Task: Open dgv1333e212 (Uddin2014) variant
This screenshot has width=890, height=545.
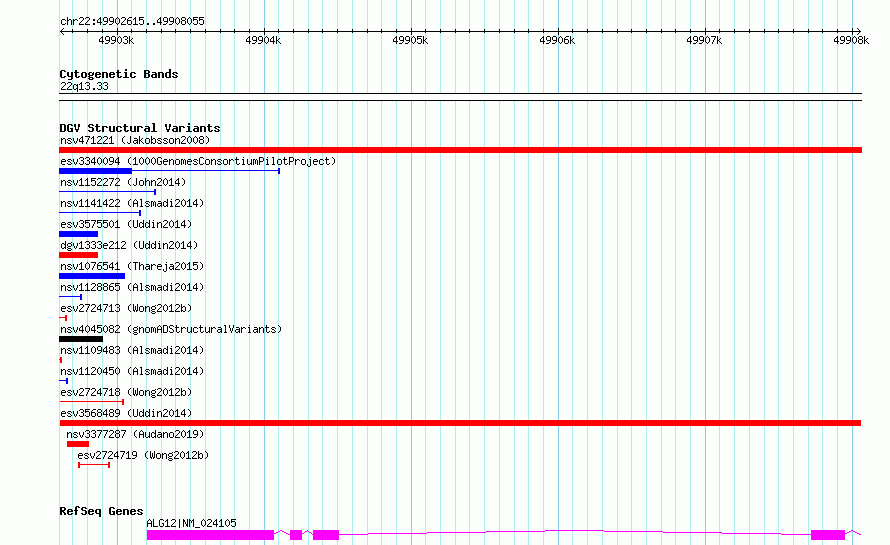Action: click(129, 245)
